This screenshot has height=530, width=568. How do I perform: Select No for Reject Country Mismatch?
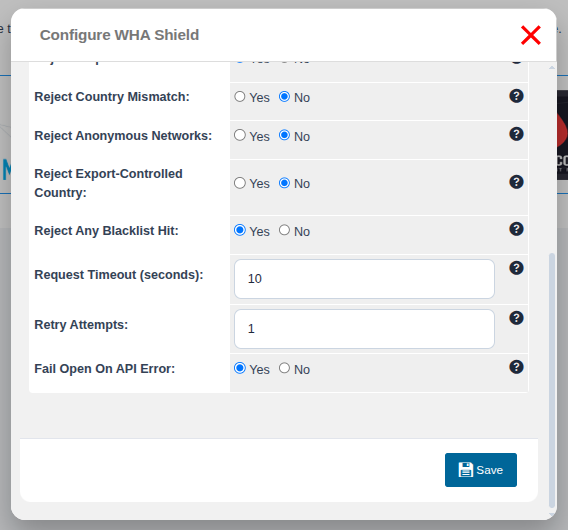pyautogui.click(x=284, y=97)
